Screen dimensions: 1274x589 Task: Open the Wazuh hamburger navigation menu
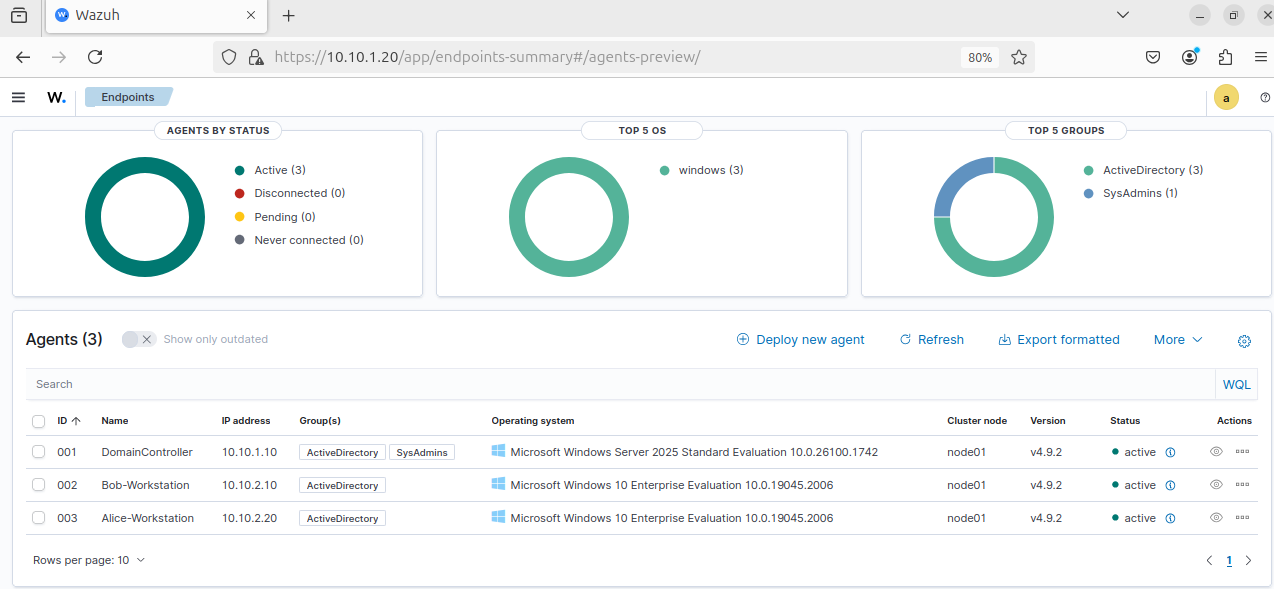(x=18, y=97)
